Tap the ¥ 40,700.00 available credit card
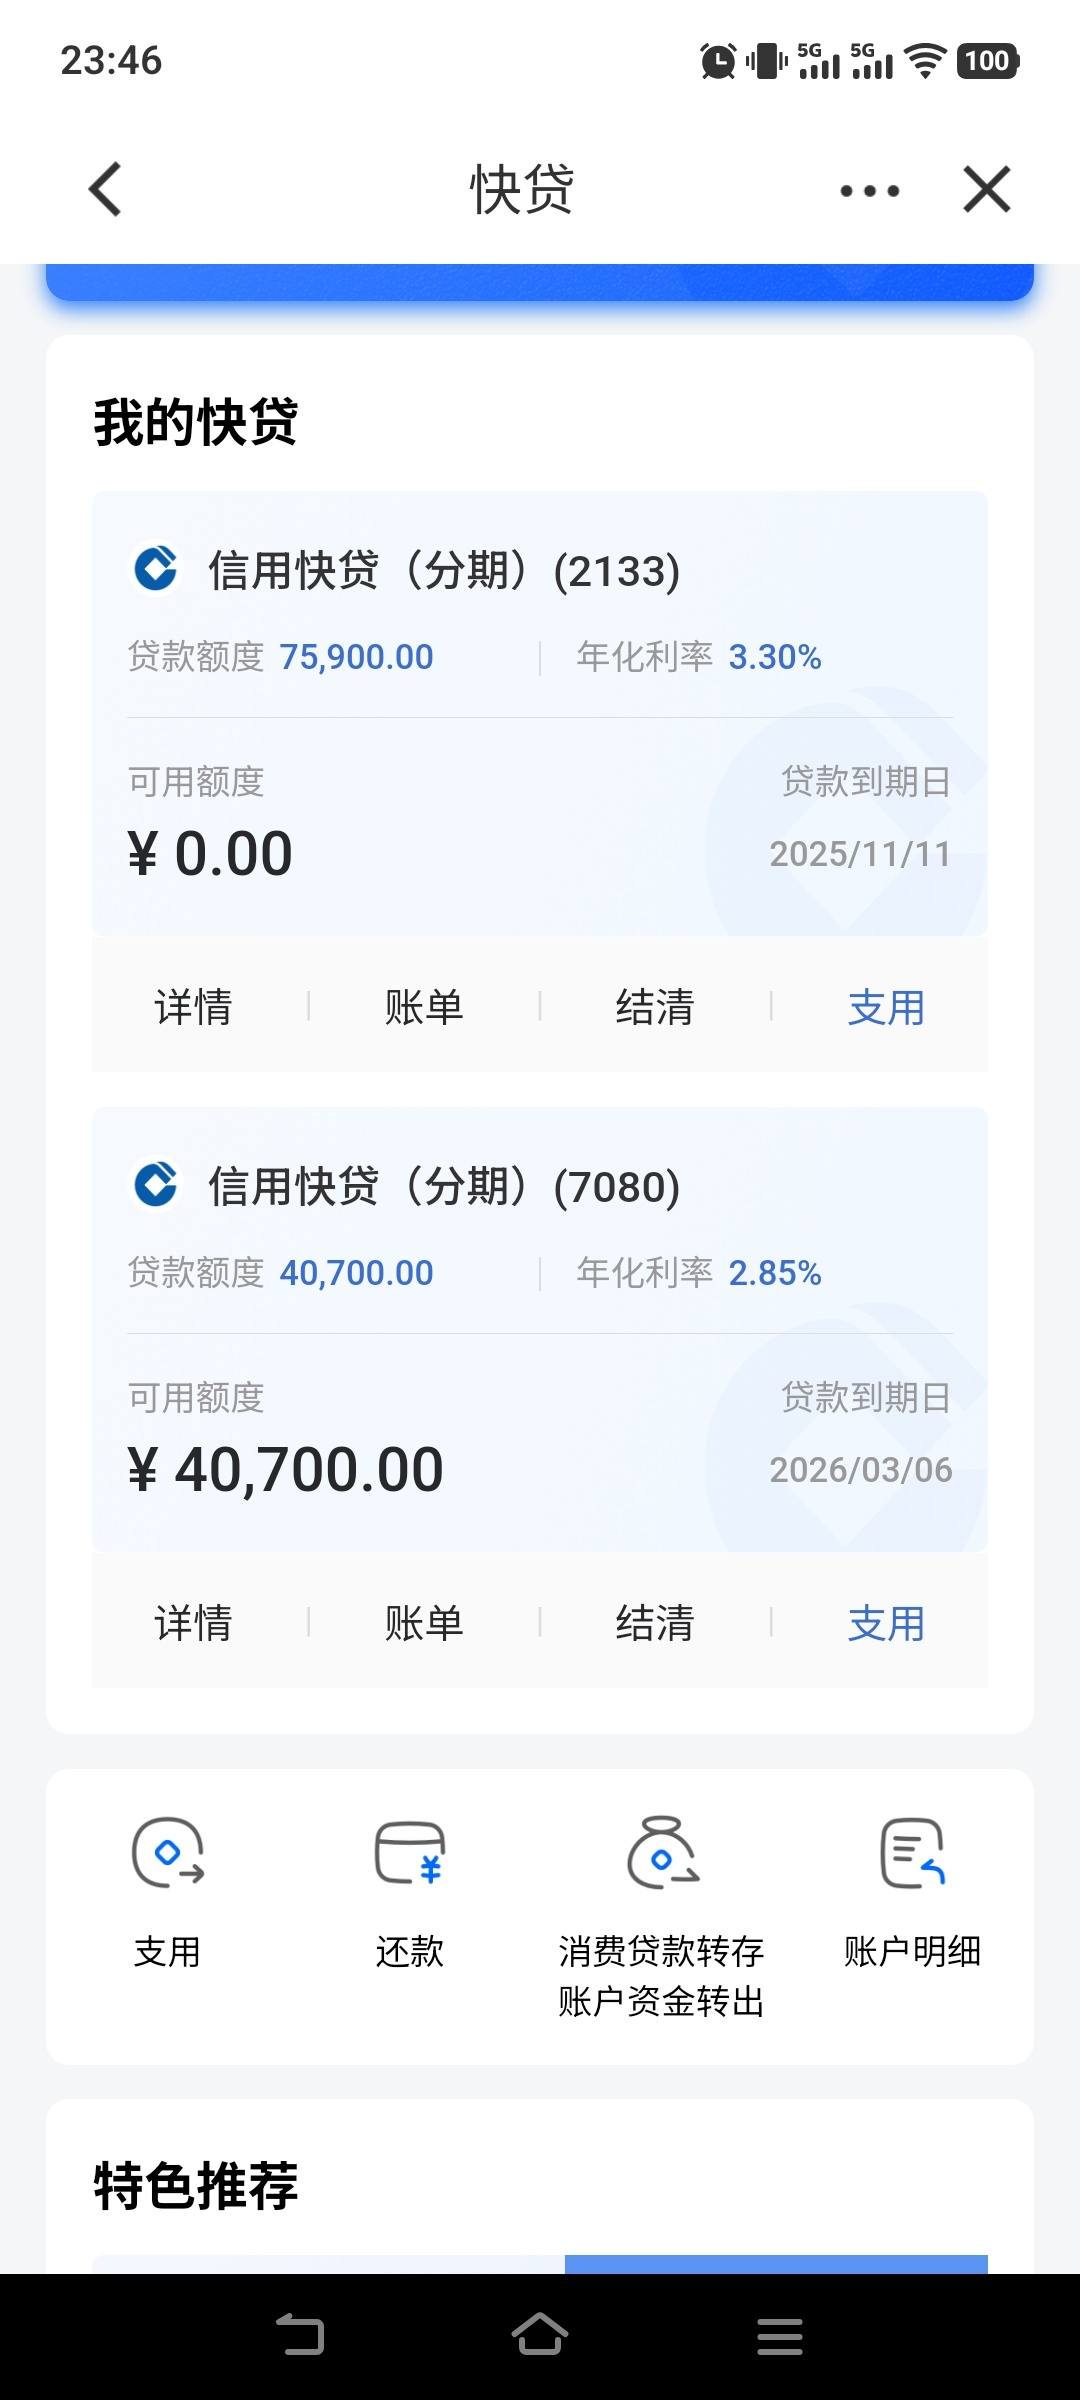 pos(540,1329)
